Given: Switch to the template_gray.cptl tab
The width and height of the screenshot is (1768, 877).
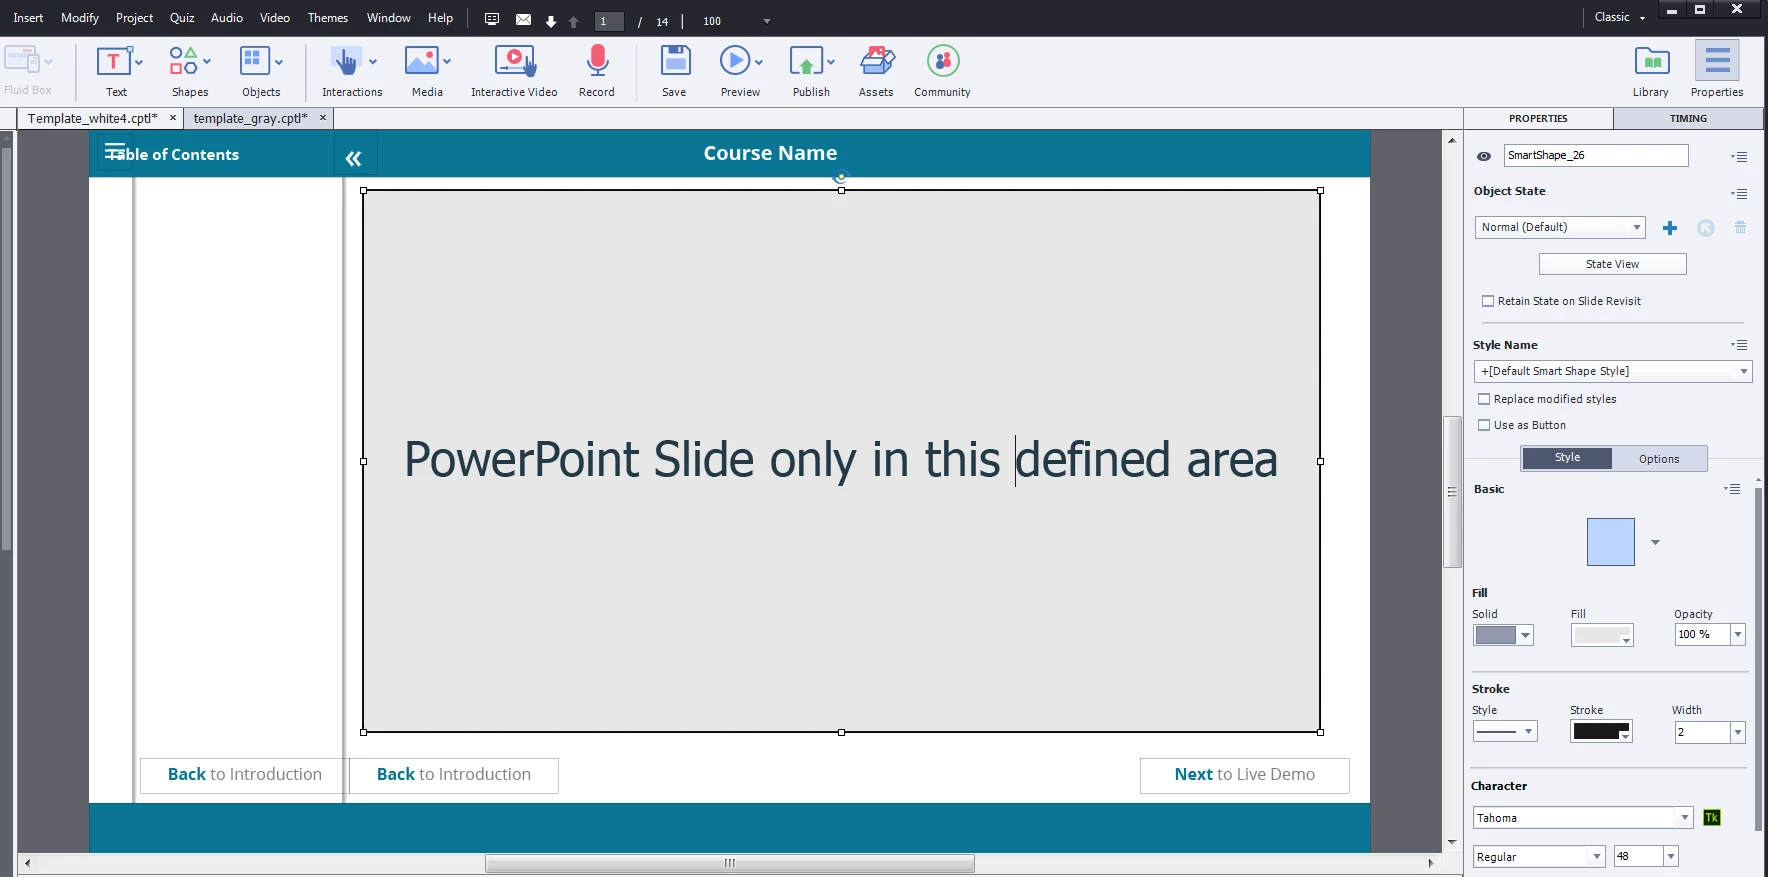Looking at the screenshot, I should 250,118.
